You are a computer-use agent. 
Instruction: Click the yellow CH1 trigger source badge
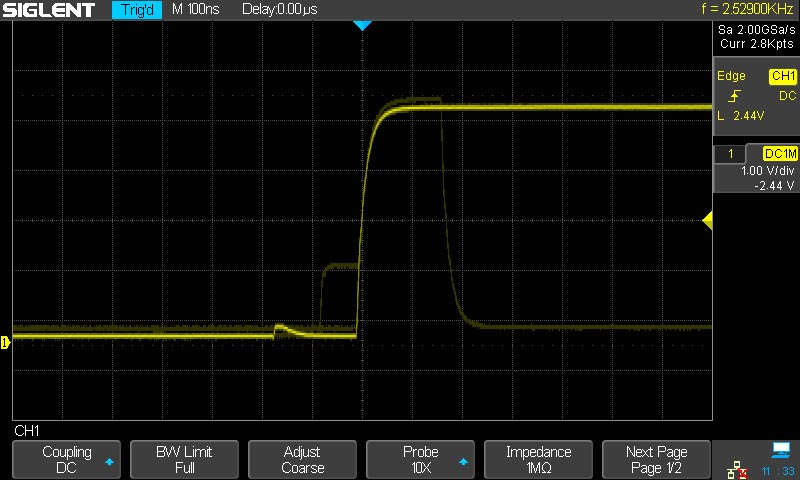click(782, 76)
